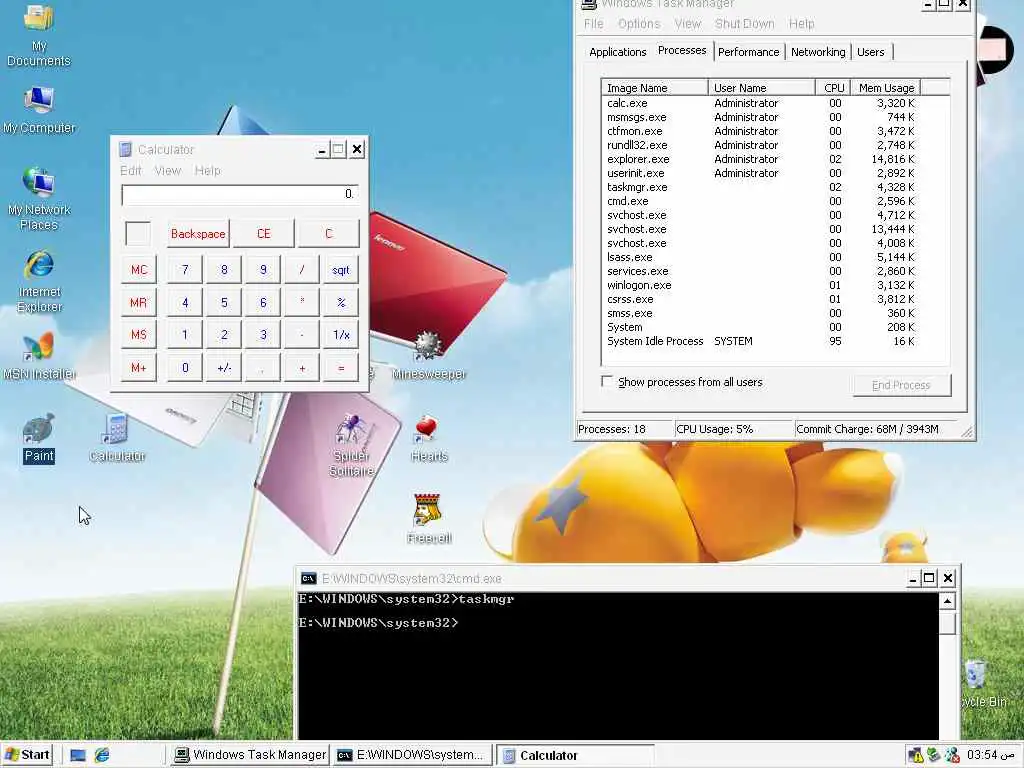Click Calculator CE button
This screenshot has width=1024, height=768.
pyautogui.click(x=263, y=234)
